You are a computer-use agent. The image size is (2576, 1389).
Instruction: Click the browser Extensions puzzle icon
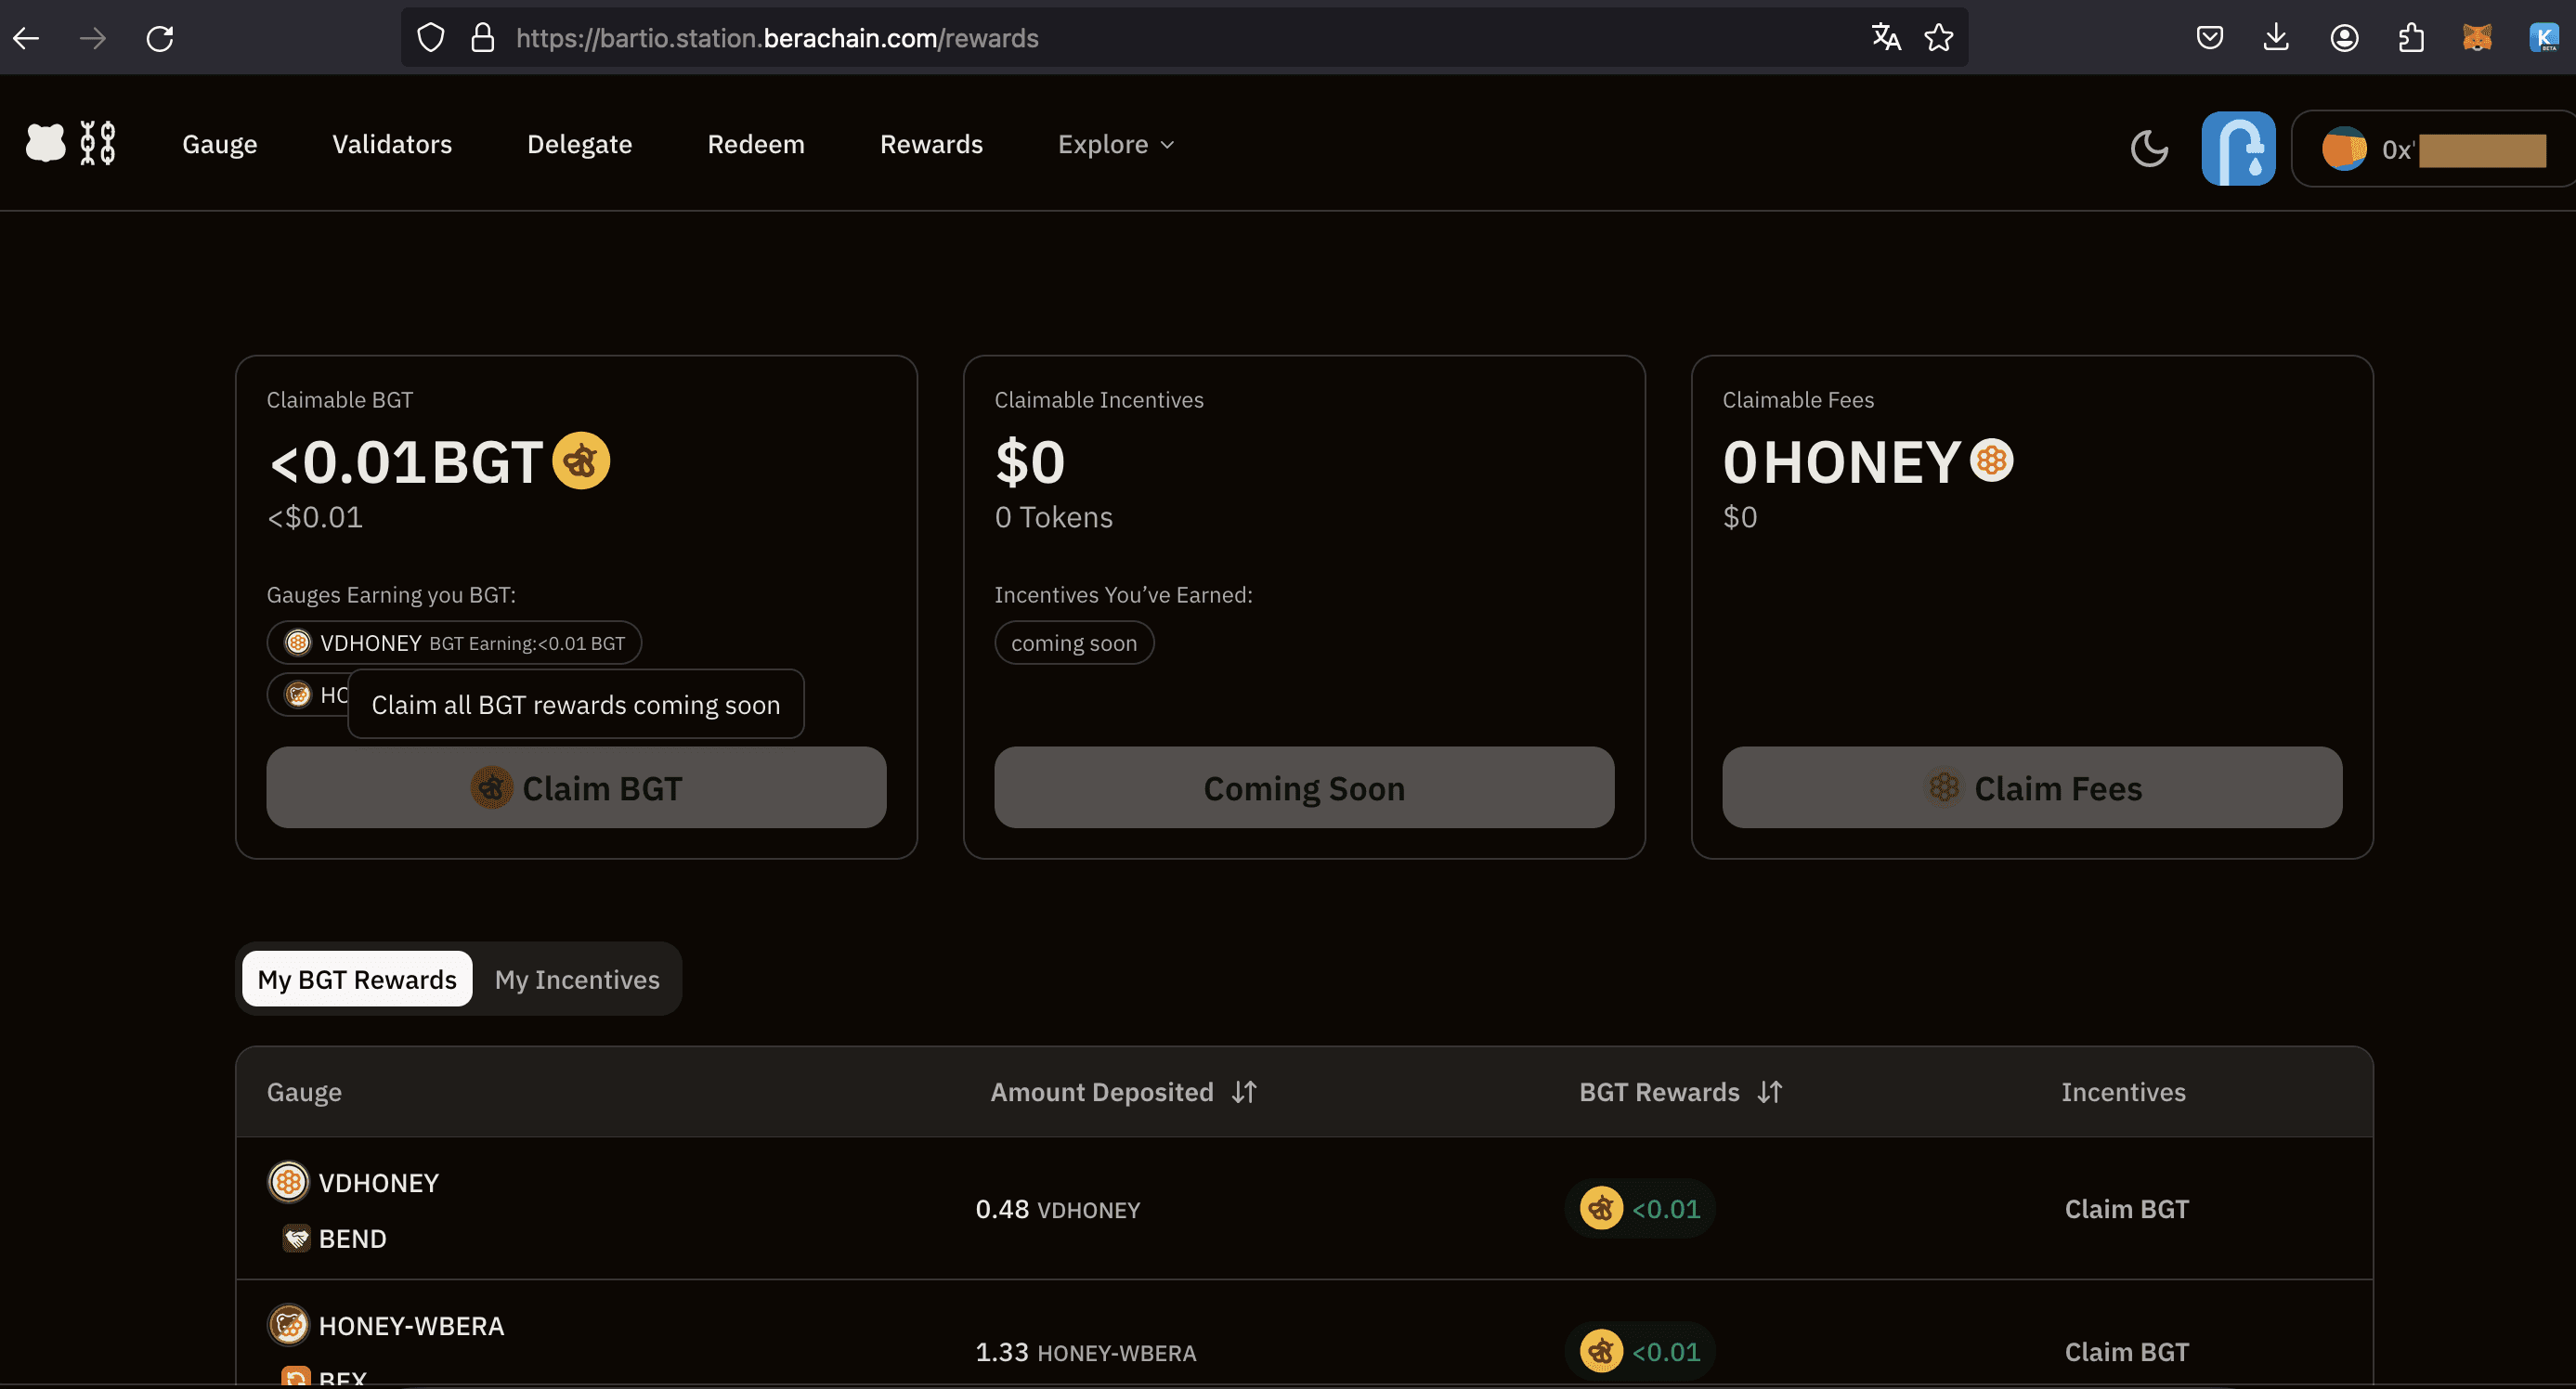[x=2411, y=38]
